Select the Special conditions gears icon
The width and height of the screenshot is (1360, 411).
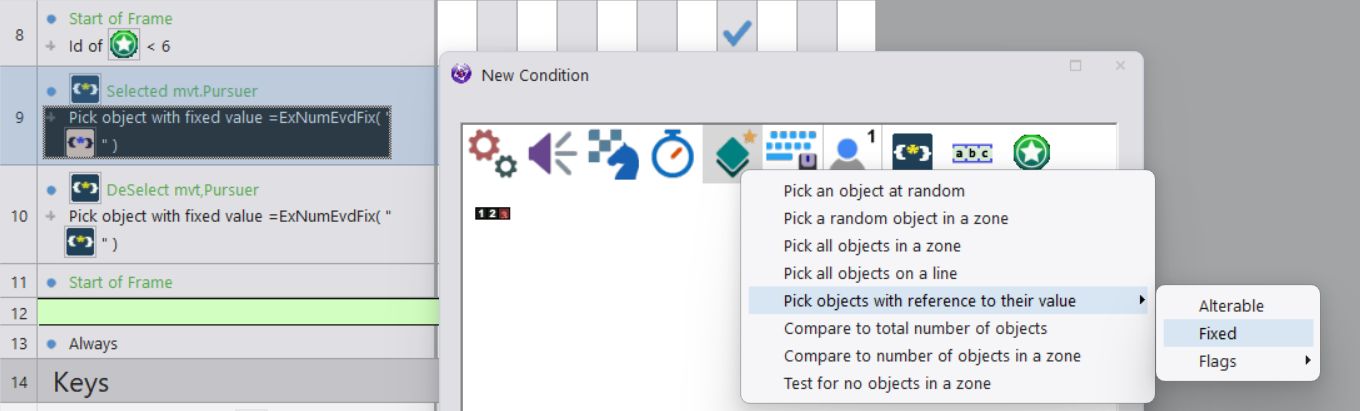point(493,154)
